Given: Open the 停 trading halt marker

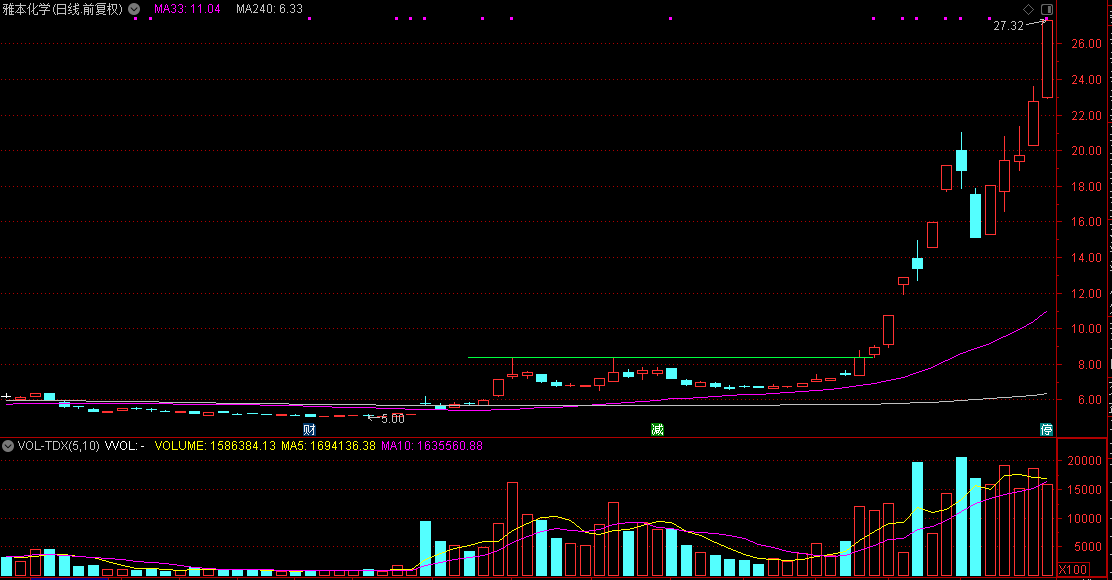Looking at the screenshot, I should [x=1046, y=429].
